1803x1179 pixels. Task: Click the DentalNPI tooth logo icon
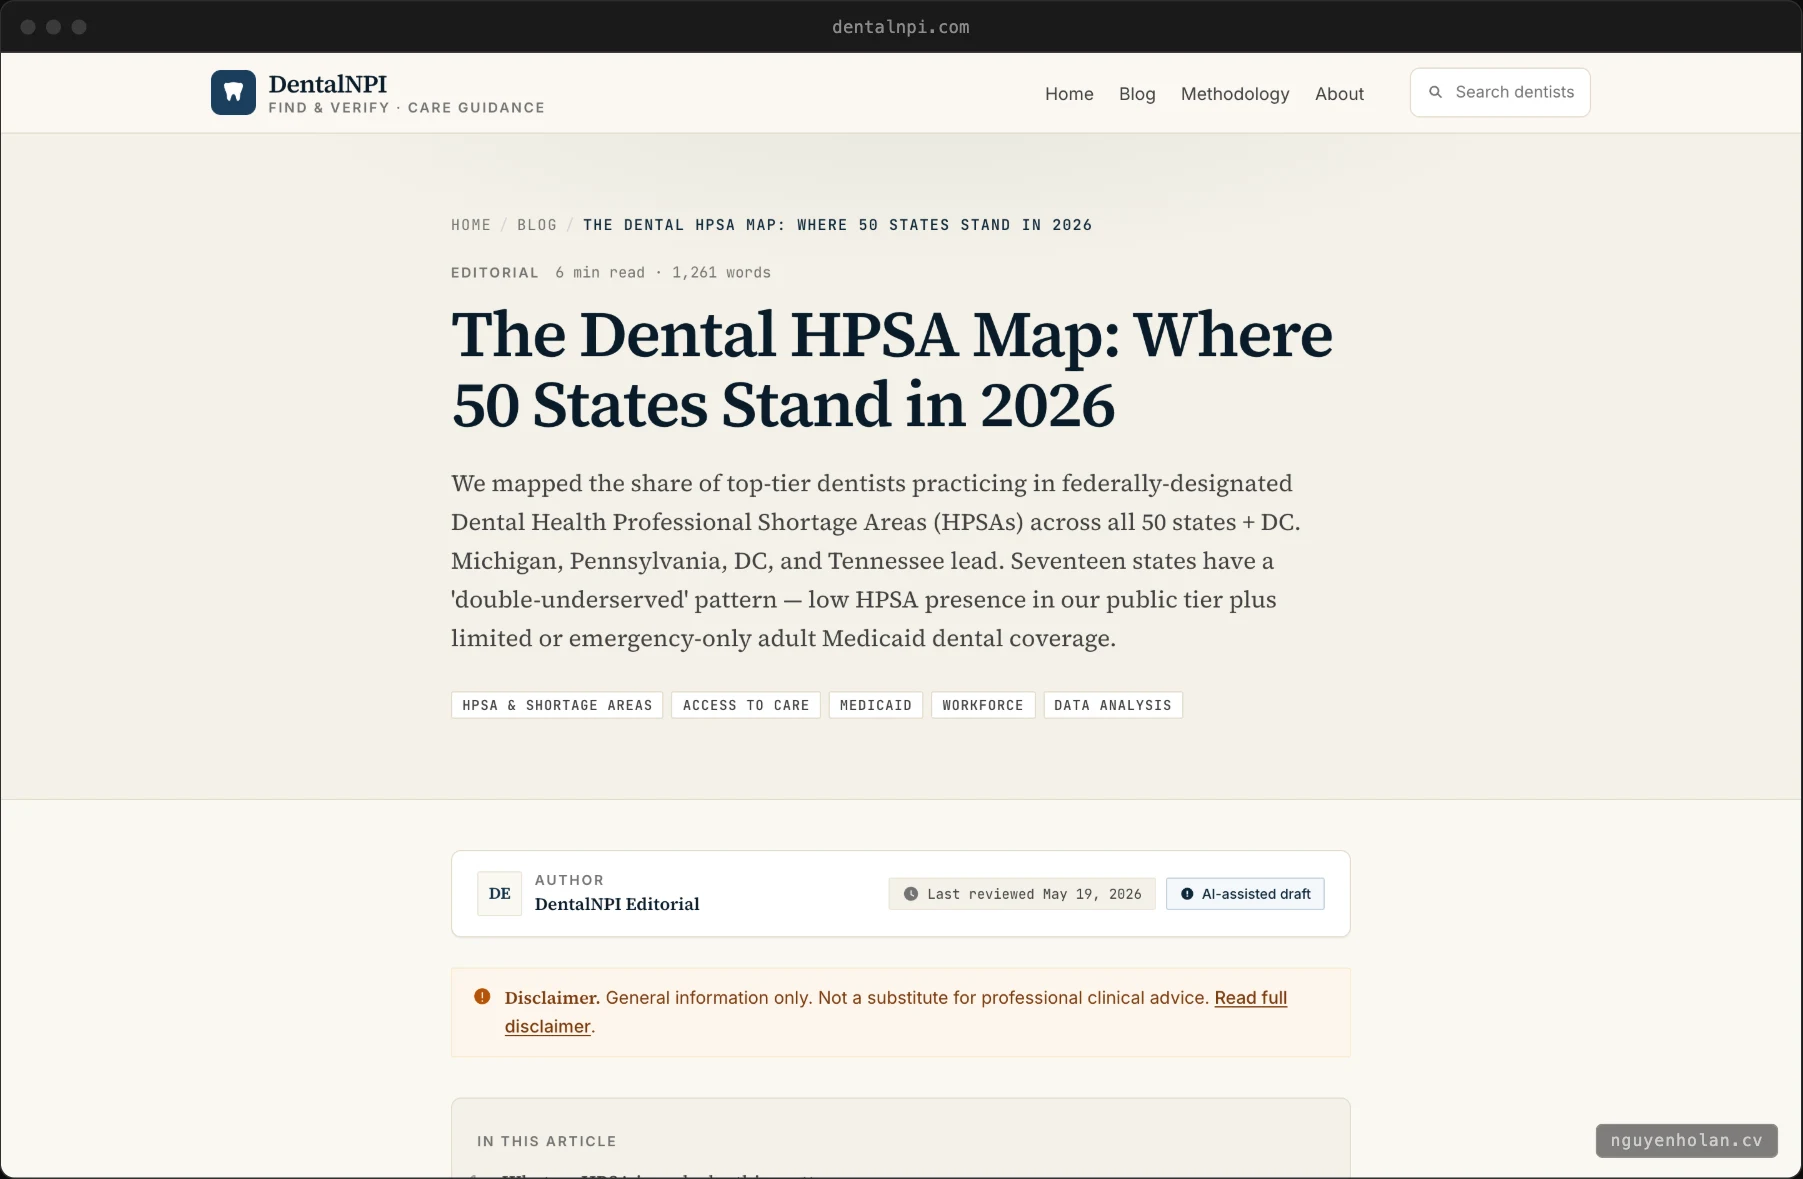[233, 92]
